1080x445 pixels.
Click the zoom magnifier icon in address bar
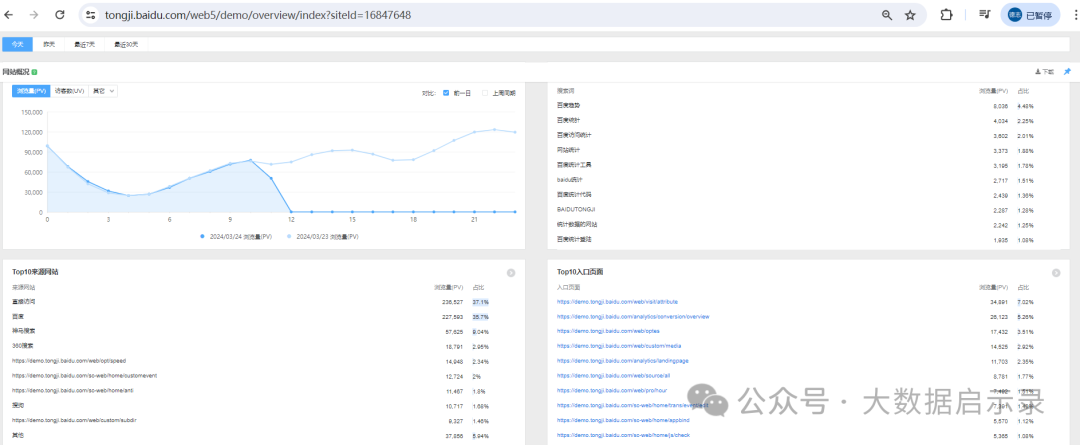pyautogui.click(x=887, y=14)
